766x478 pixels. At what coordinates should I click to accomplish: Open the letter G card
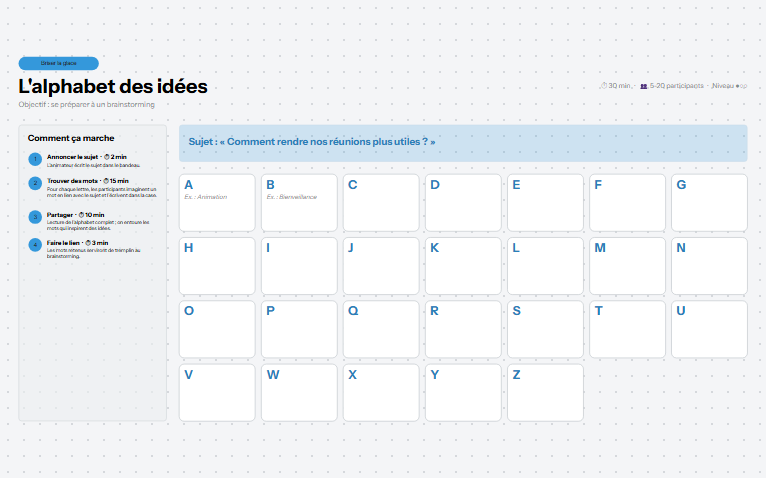[x=709, y=203]
